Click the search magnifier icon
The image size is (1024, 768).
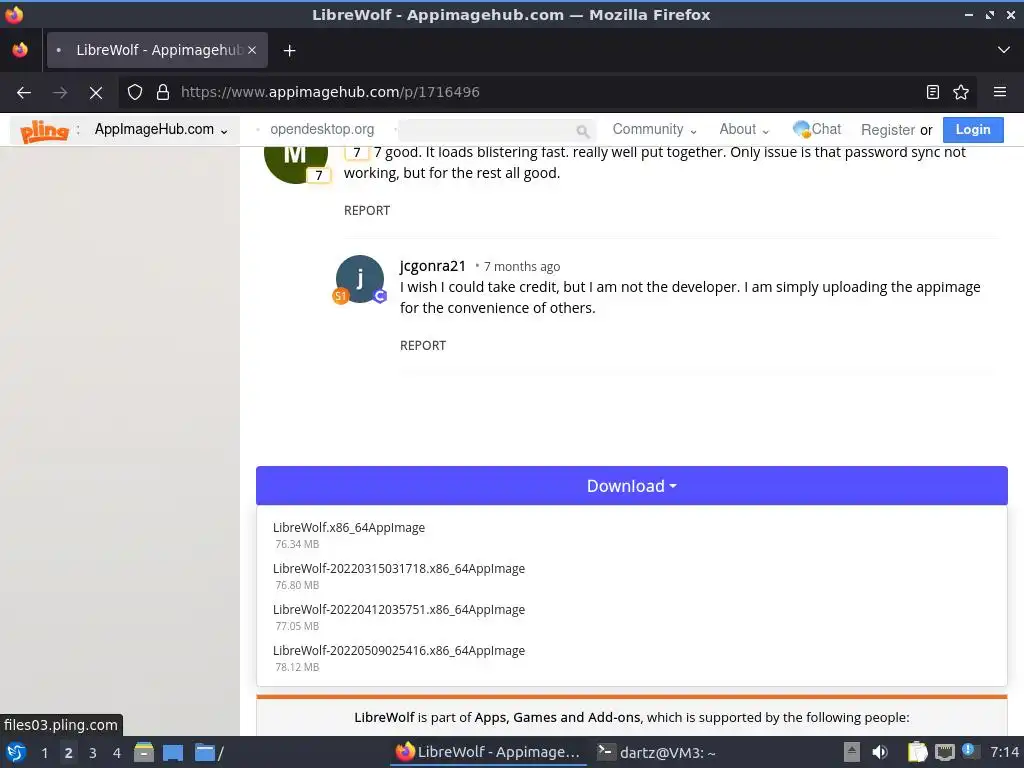(x=583, y=131)
